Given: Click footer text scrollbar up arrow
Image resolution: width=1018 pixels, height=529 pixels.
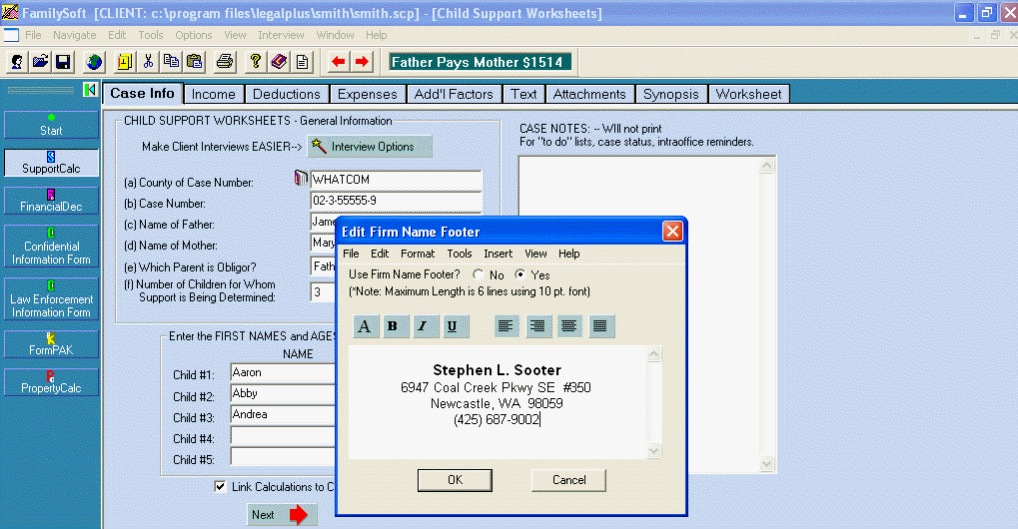Looking at the screenshot, I should point(654,354).
